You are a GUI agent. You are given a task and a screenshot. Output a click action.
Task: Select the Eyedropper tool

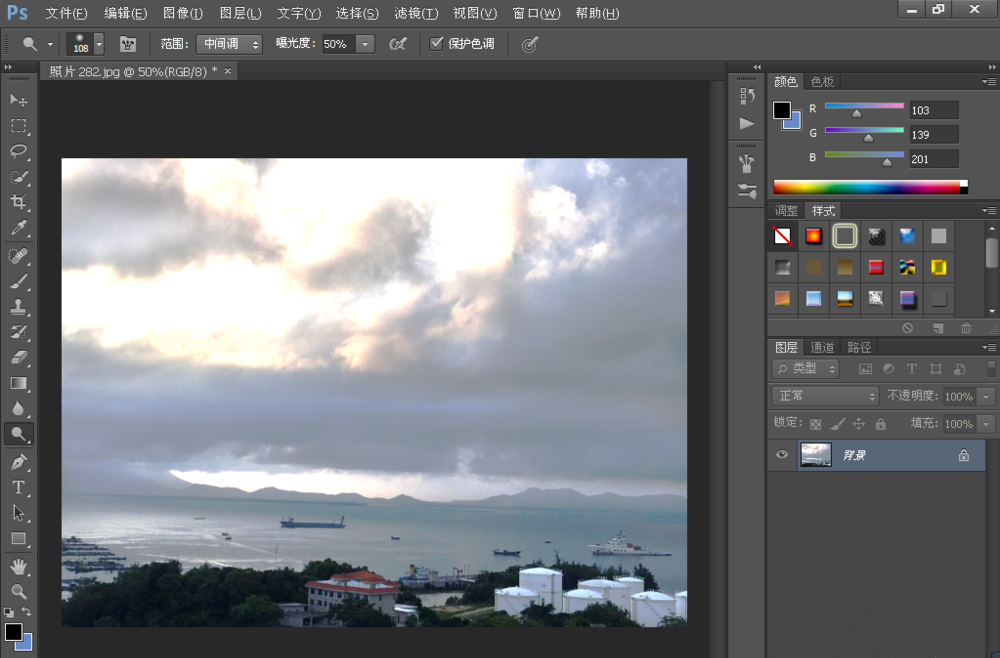pyautogui.click(x=18, y=229)
